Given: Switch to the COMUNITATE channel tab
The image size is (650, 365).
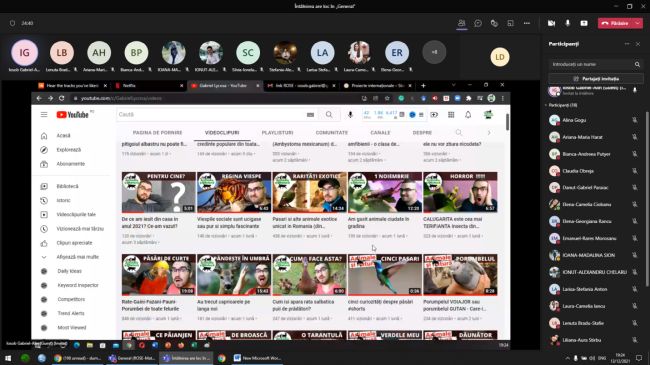Looking at the screenshot, I should [332, 133].
